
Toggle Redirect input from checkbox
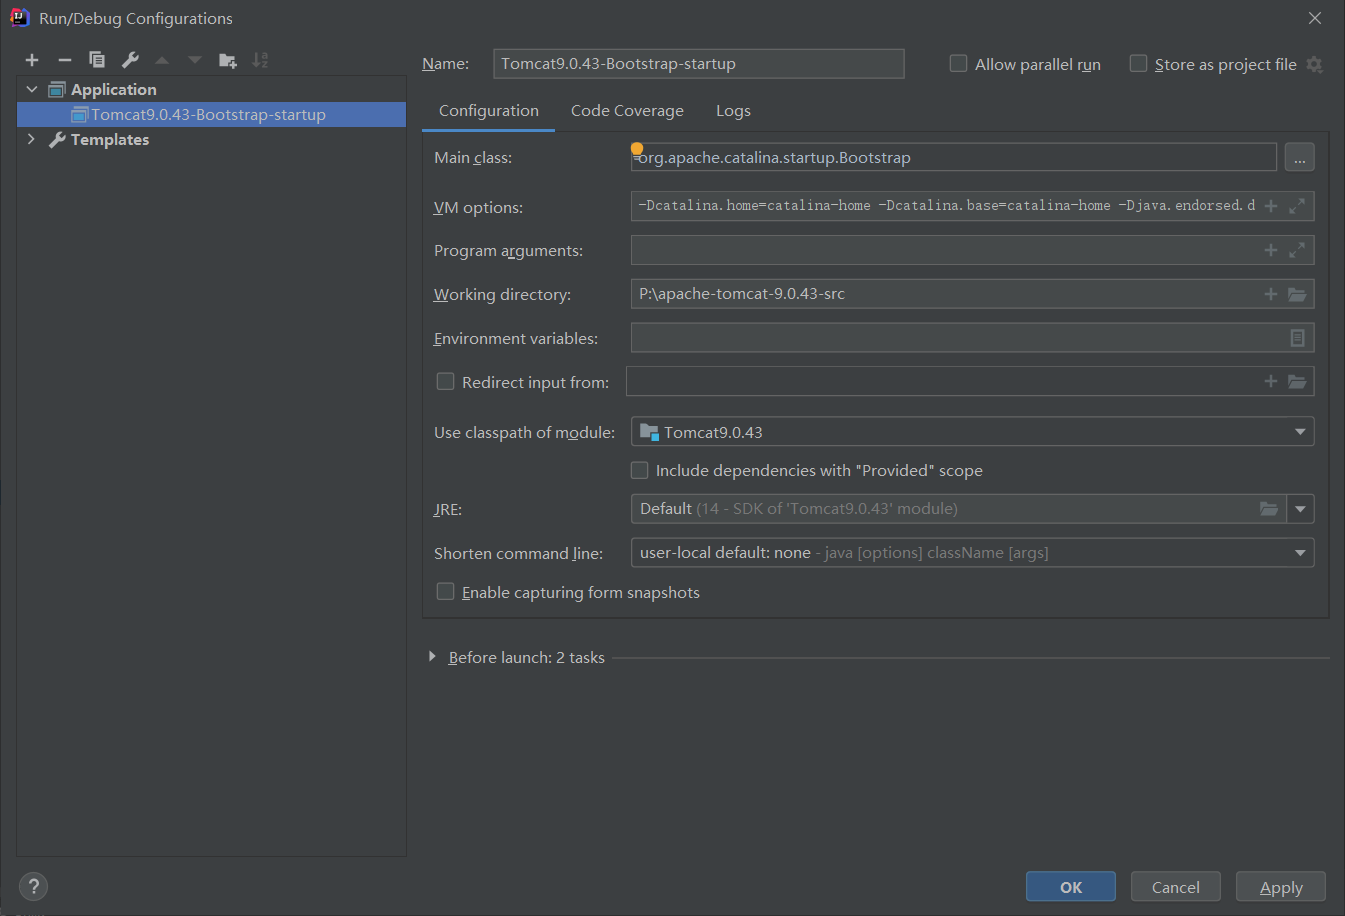click(446, 381)
